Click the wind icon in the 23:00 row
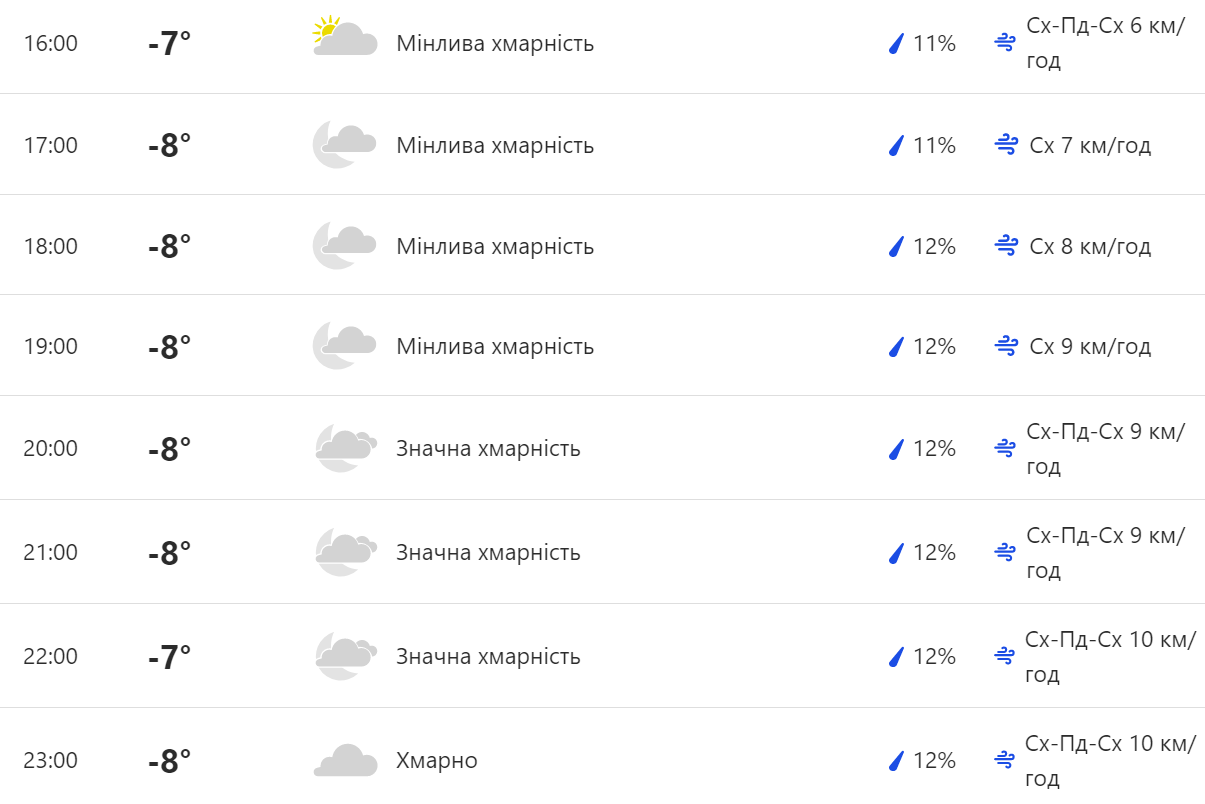This screenshot has height=804, width=1205. (x=1005, y=760)
